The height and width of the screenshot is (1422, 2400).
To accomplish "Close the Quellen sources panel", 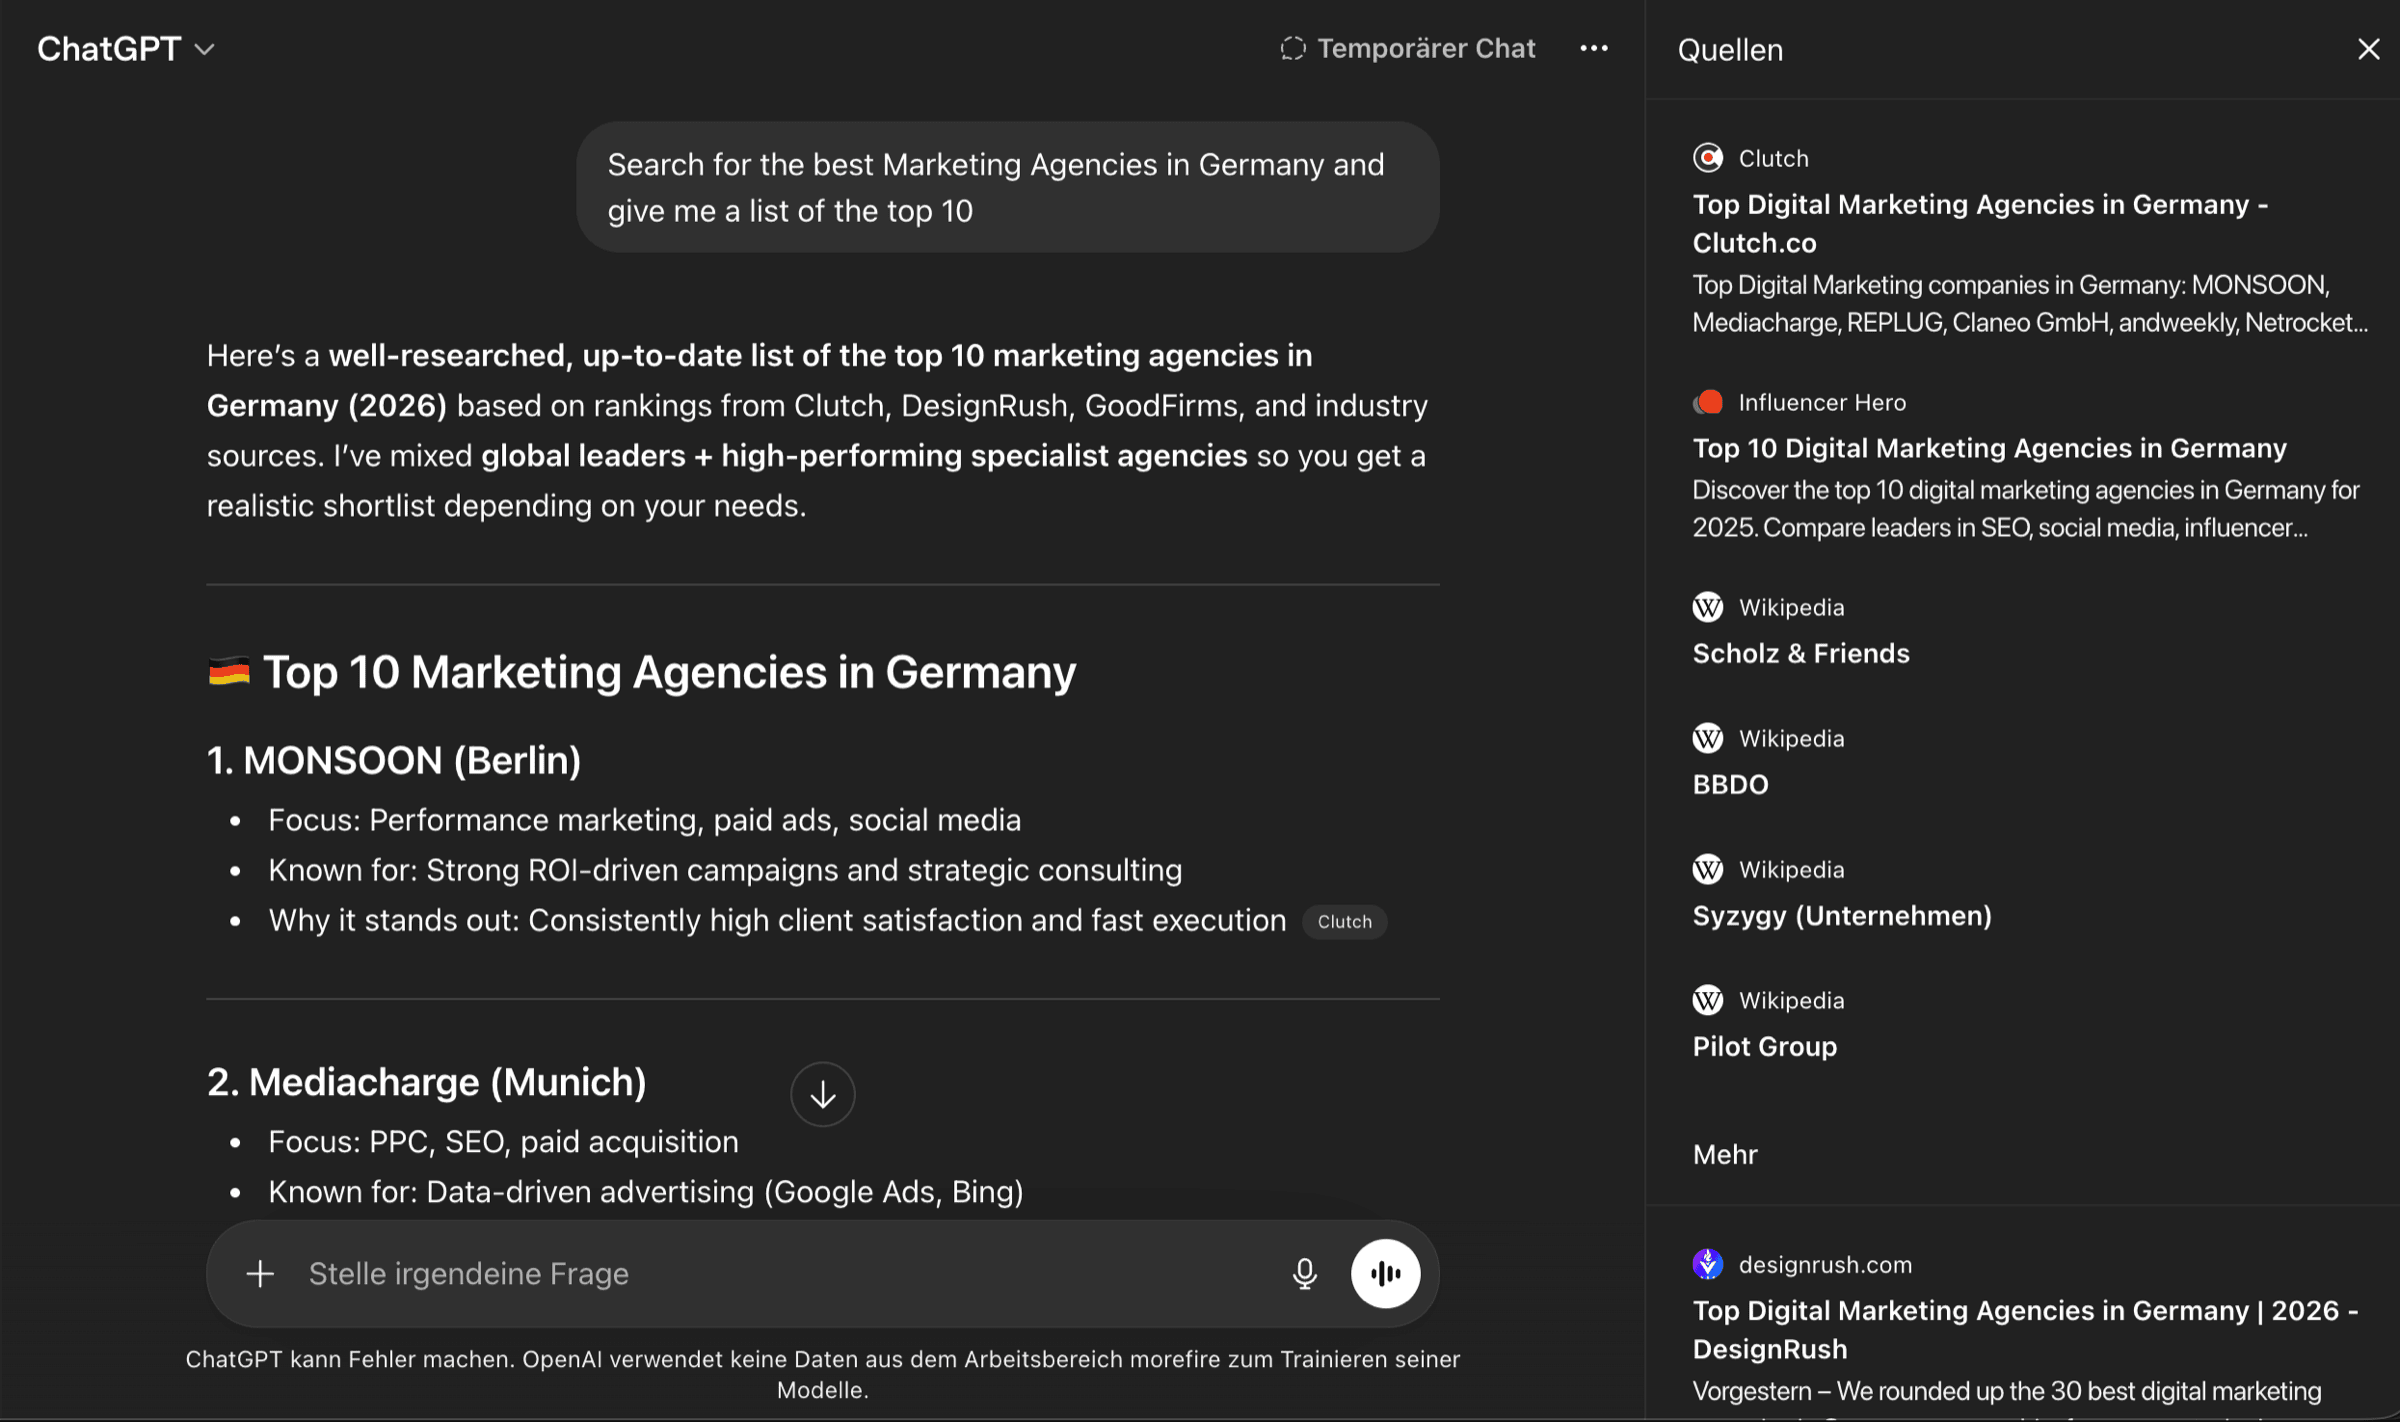I will (2368, 49).
